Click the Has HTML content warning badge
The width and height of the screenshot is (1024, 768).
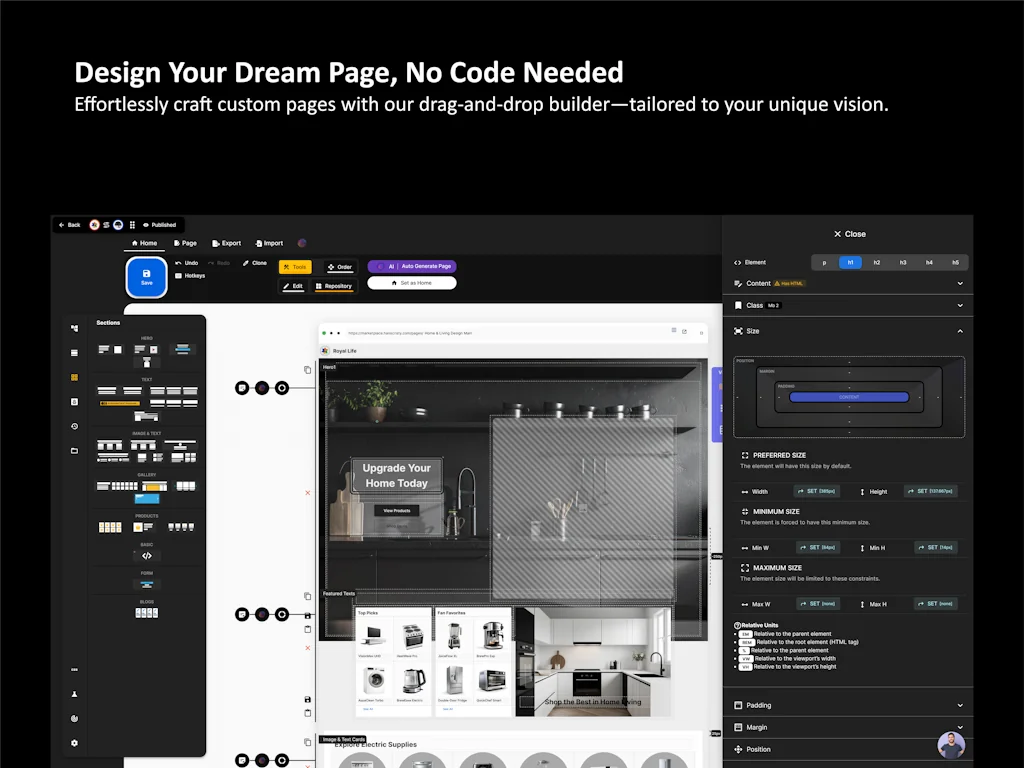[790, 283]
